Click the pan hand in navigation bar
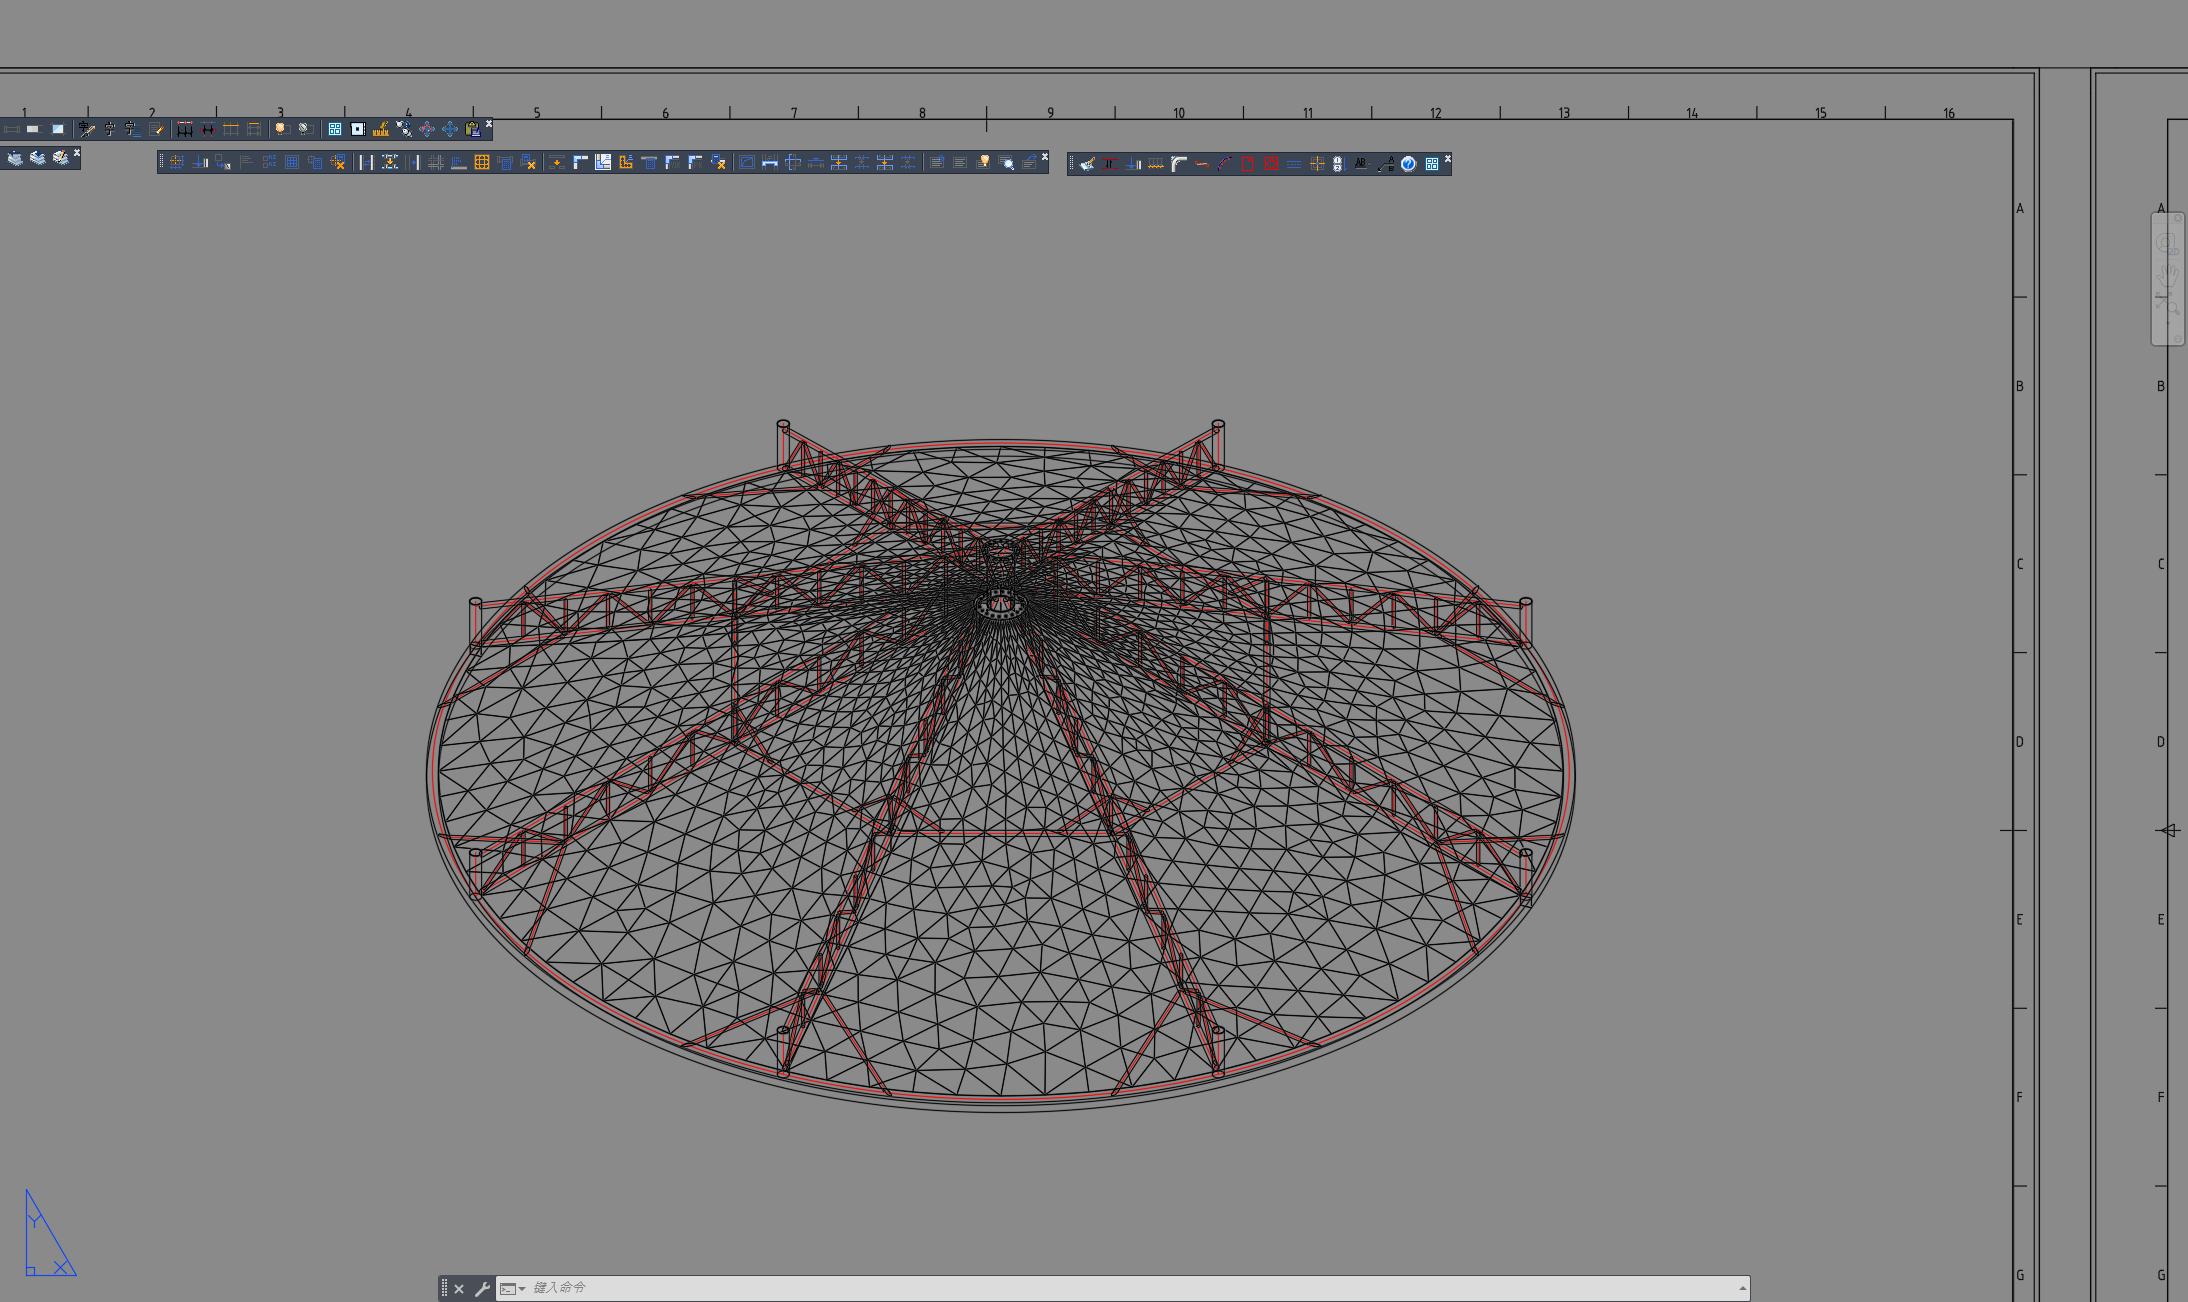 click(2167, 274)
